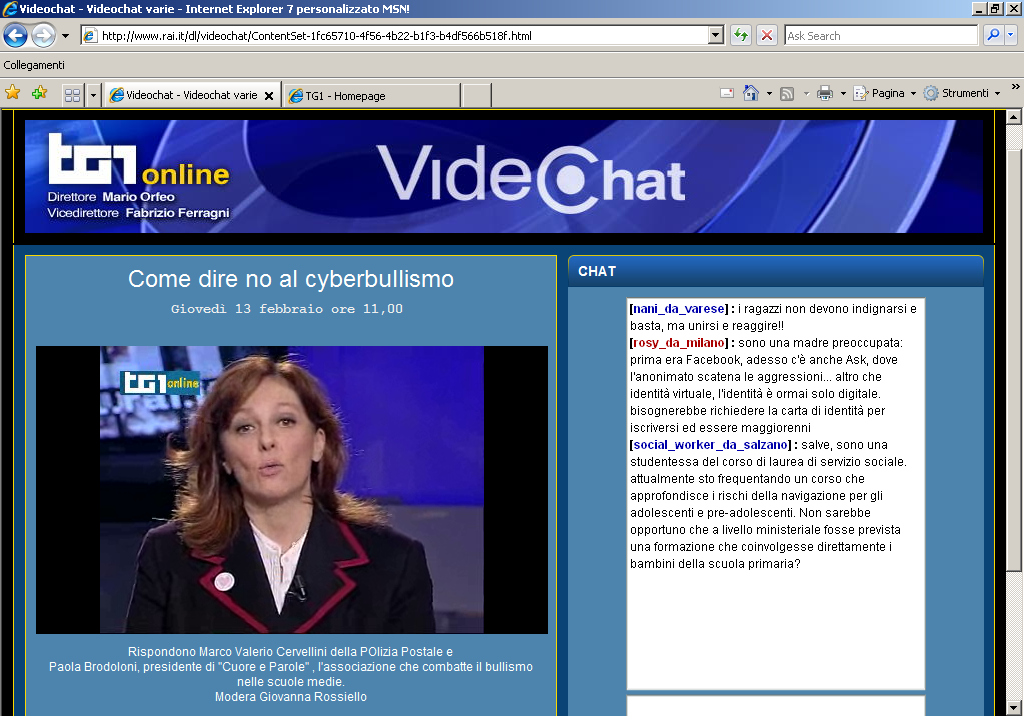This screenshot has width=1024, height=716.
Task: Expand the address bar history dropdown
Action: [716, 36]
